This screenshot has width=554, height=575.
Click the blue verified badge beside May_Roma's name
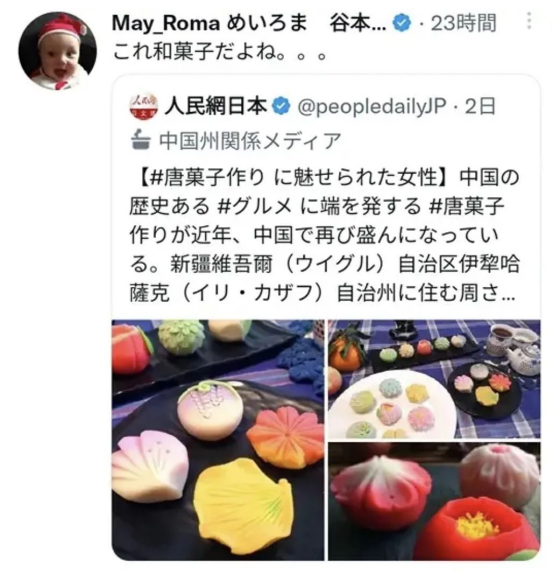pyautogui.click(x=402, y=23)
